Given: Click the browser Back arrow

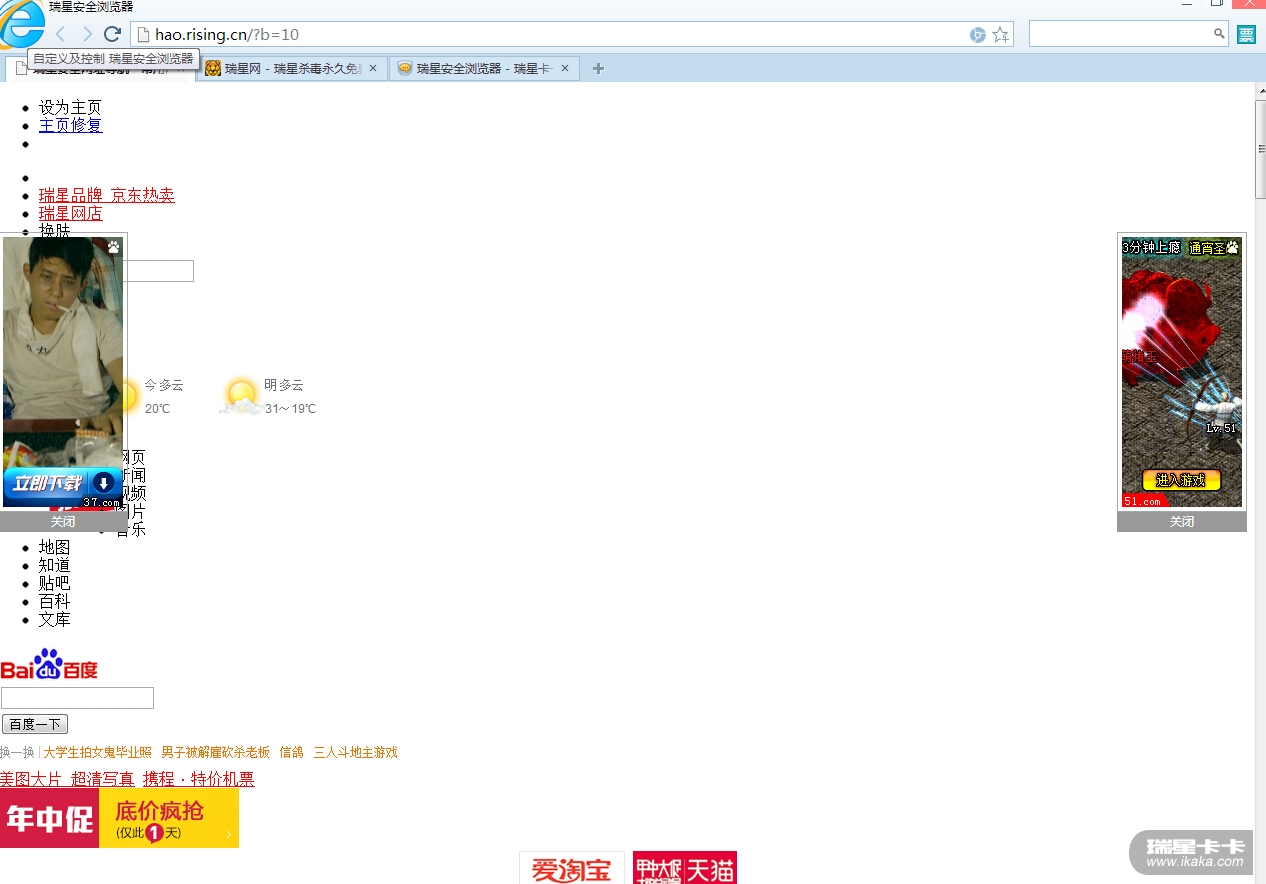Looking at the screenshot, I should pos(61,35).
